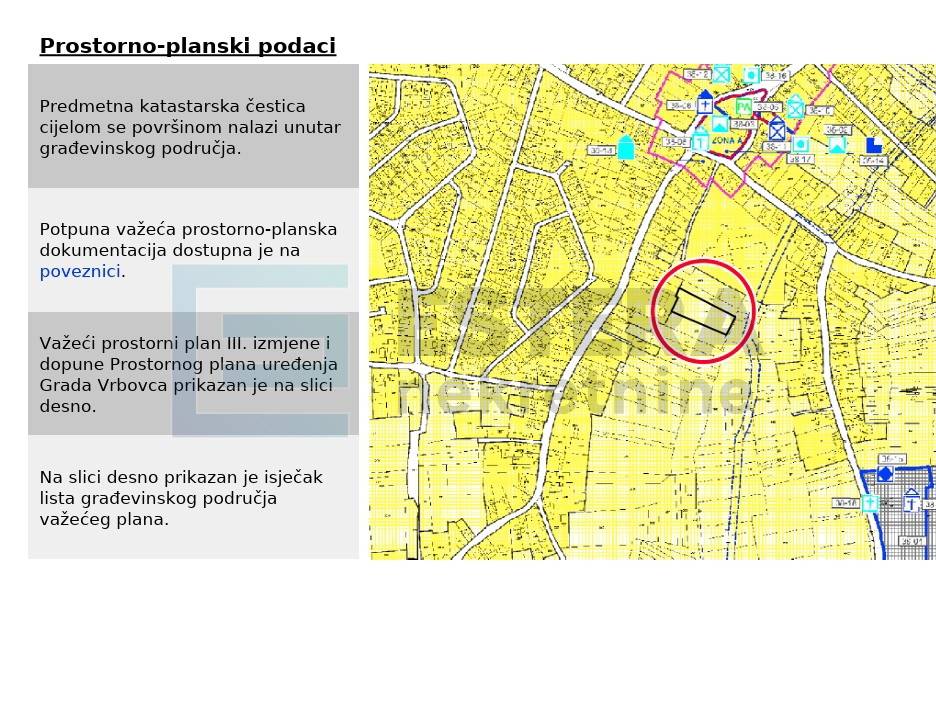936x702 pixels.
Task: Click the "ZONA A" label on map
Action: click(x=726, y=140)
